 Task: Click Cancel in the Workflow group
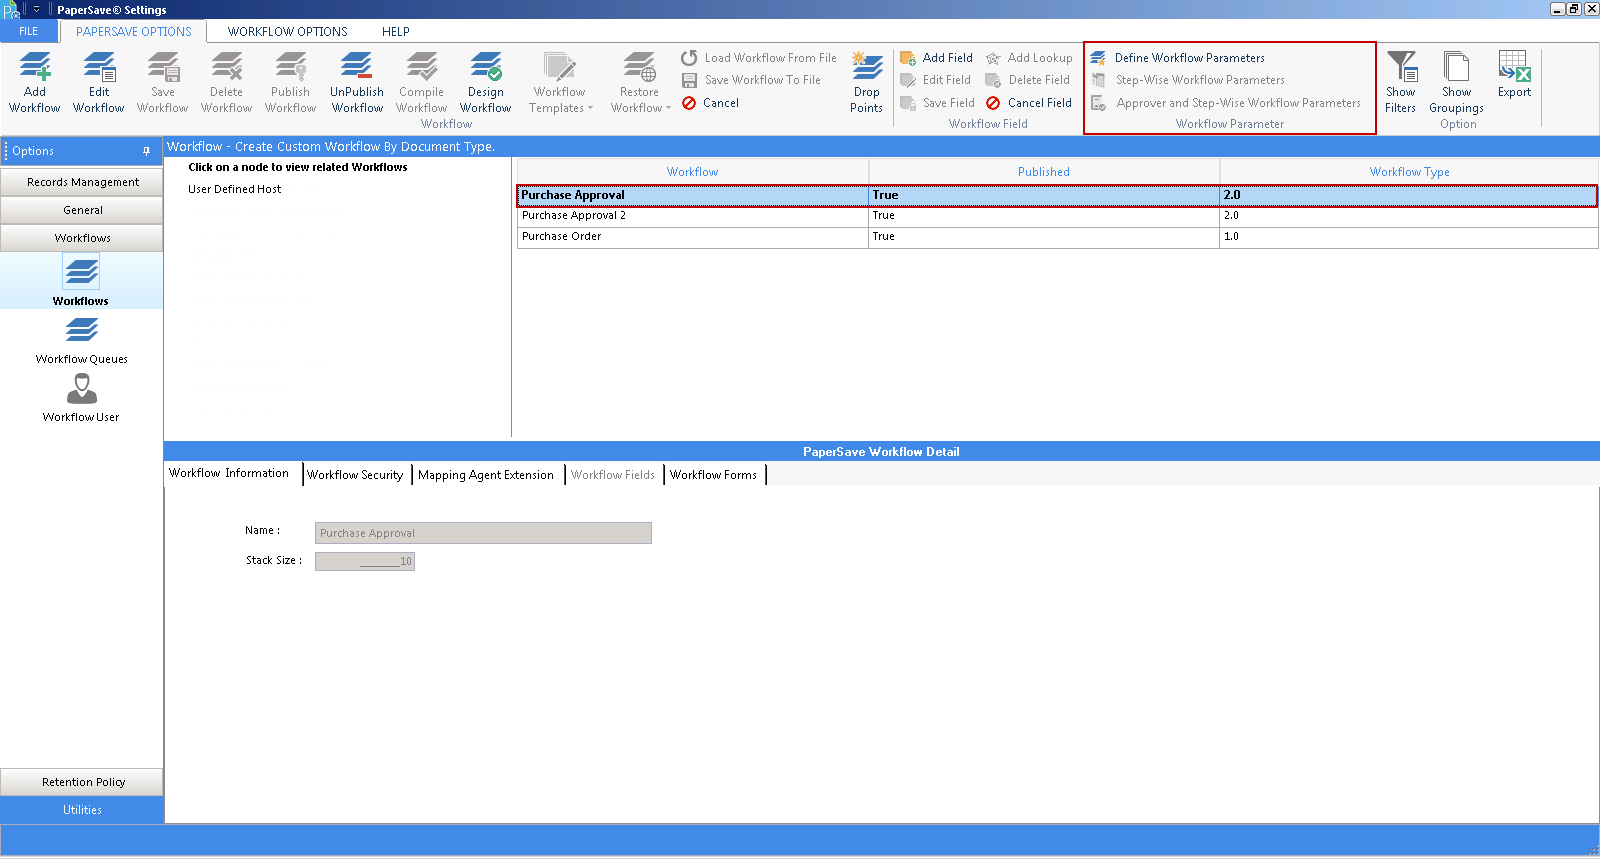pos(710,103)
